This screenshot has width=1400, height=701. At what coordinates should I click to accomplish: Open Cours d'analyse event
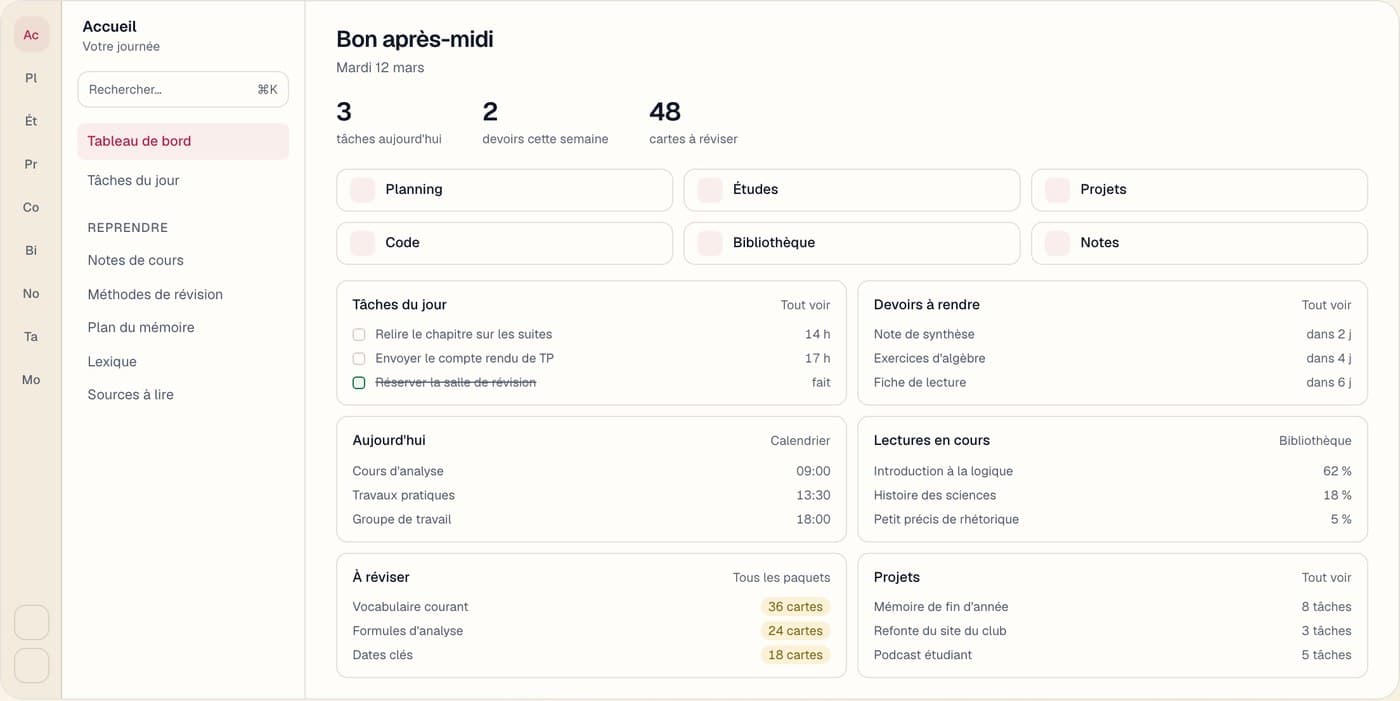click(x=591, y=471)
